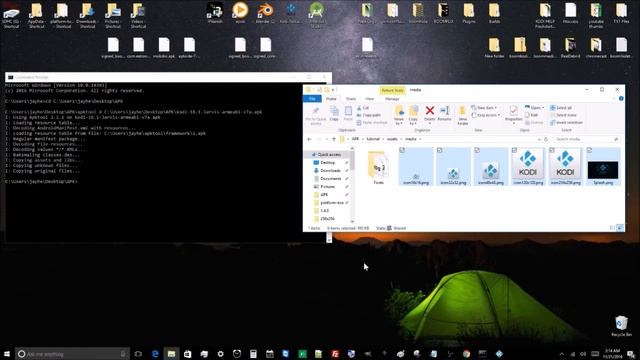640x360 pixels.
Task: Toggle checkbox on icon16x16.png
Action: point(402,150)
